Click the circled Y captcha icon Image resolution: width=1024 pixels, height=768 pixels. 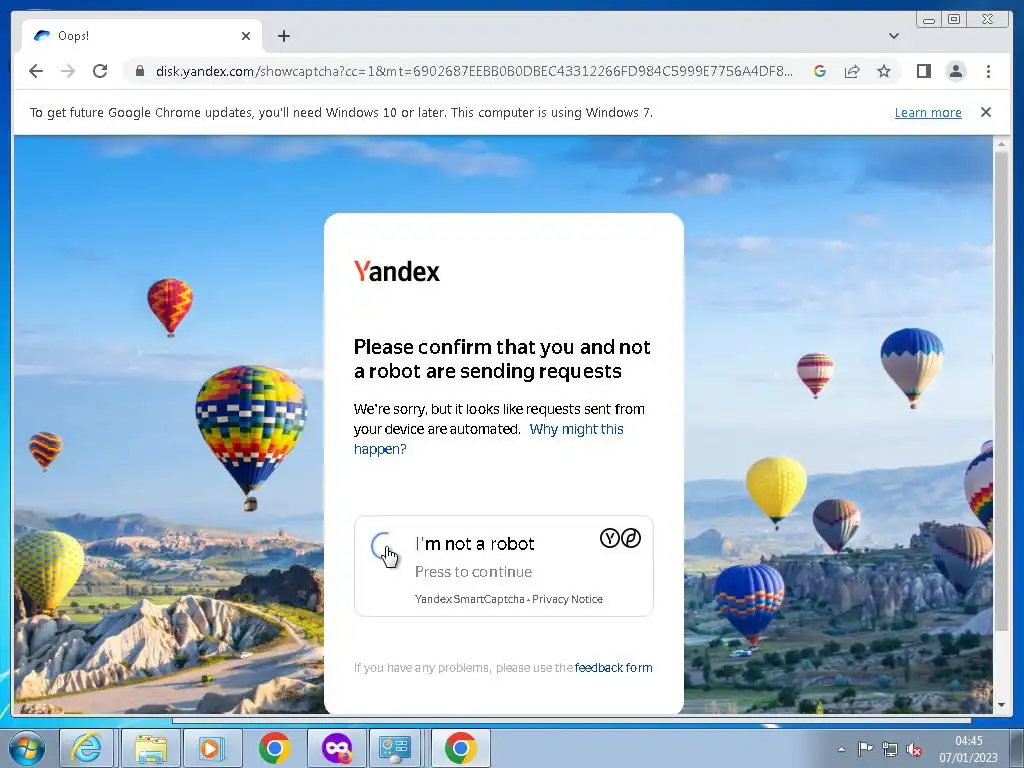point(609,538)
